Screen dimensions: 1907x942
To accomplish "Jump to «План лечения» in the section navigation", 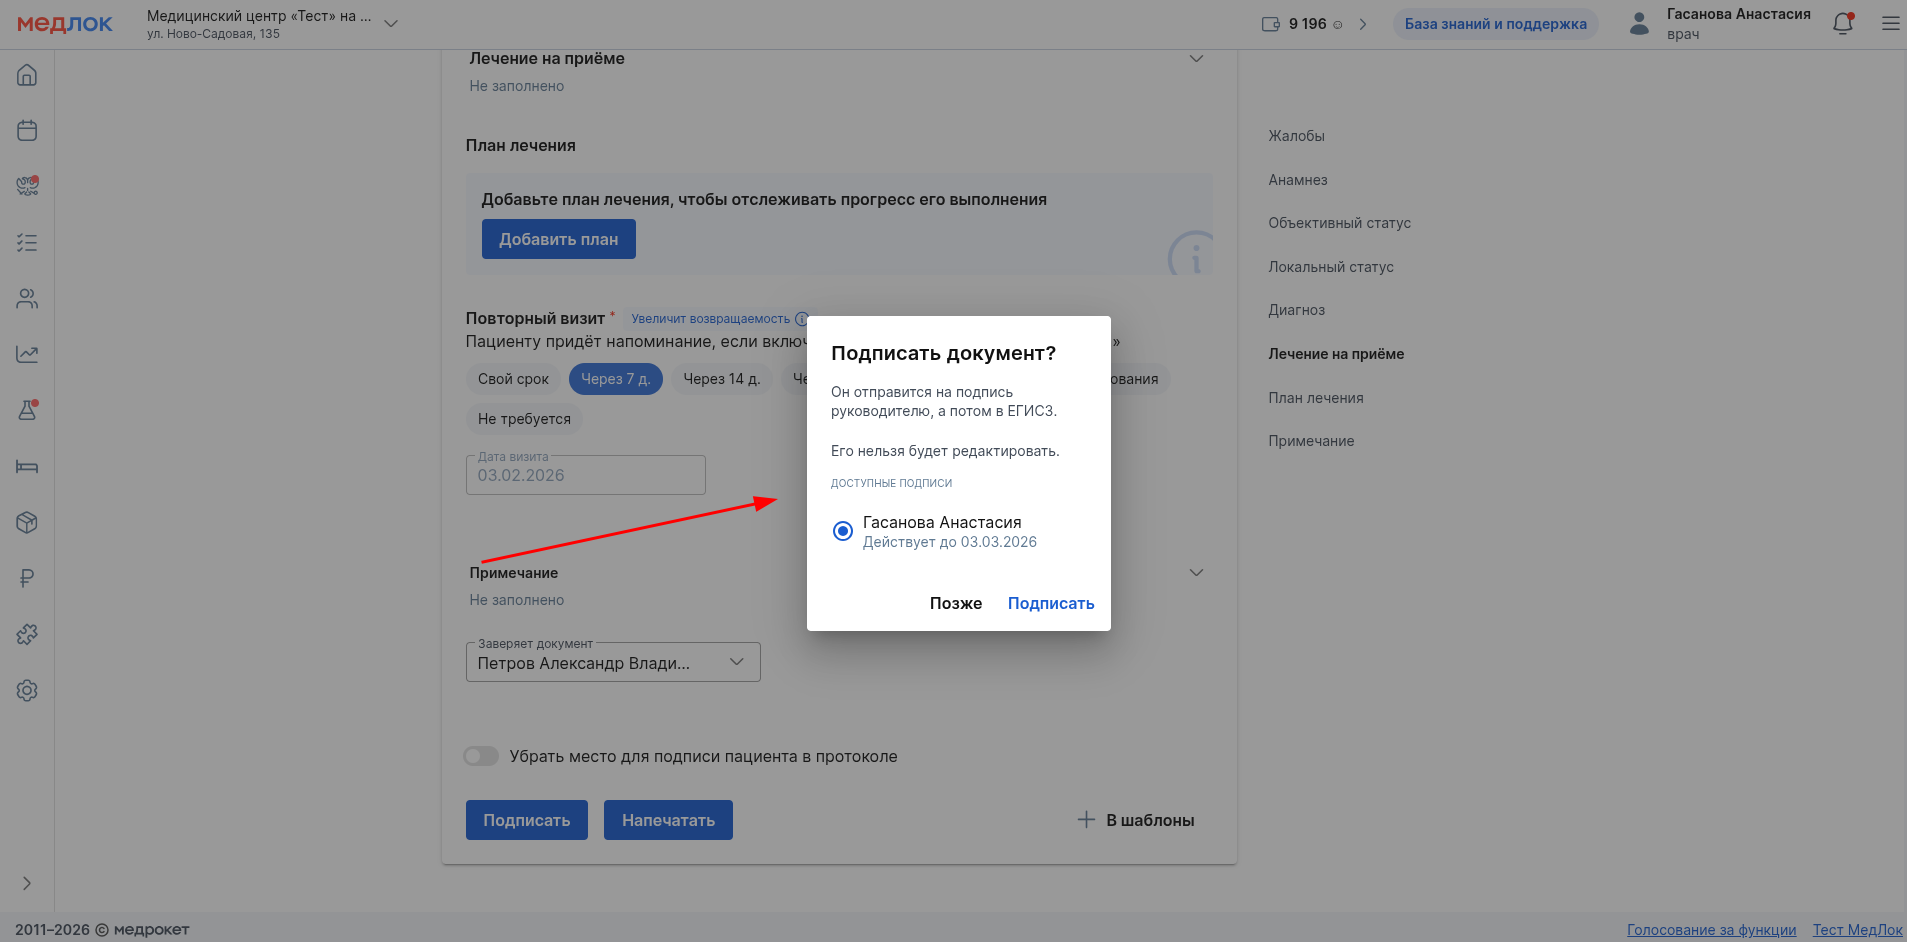I will pyautogui.click(x=1315, y=398).
